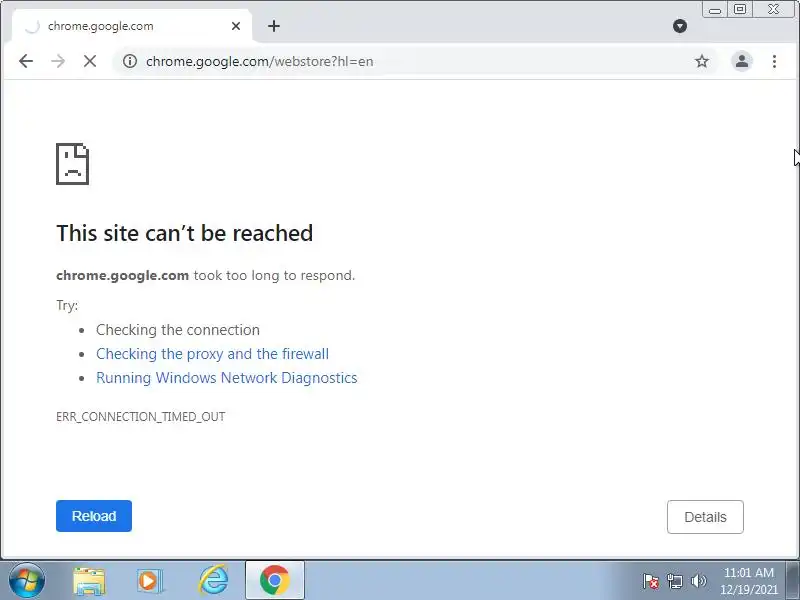Viewport: 800px width, 600px height.
Task: Open the Windows Start menu
Action: [x=26, y=581]
